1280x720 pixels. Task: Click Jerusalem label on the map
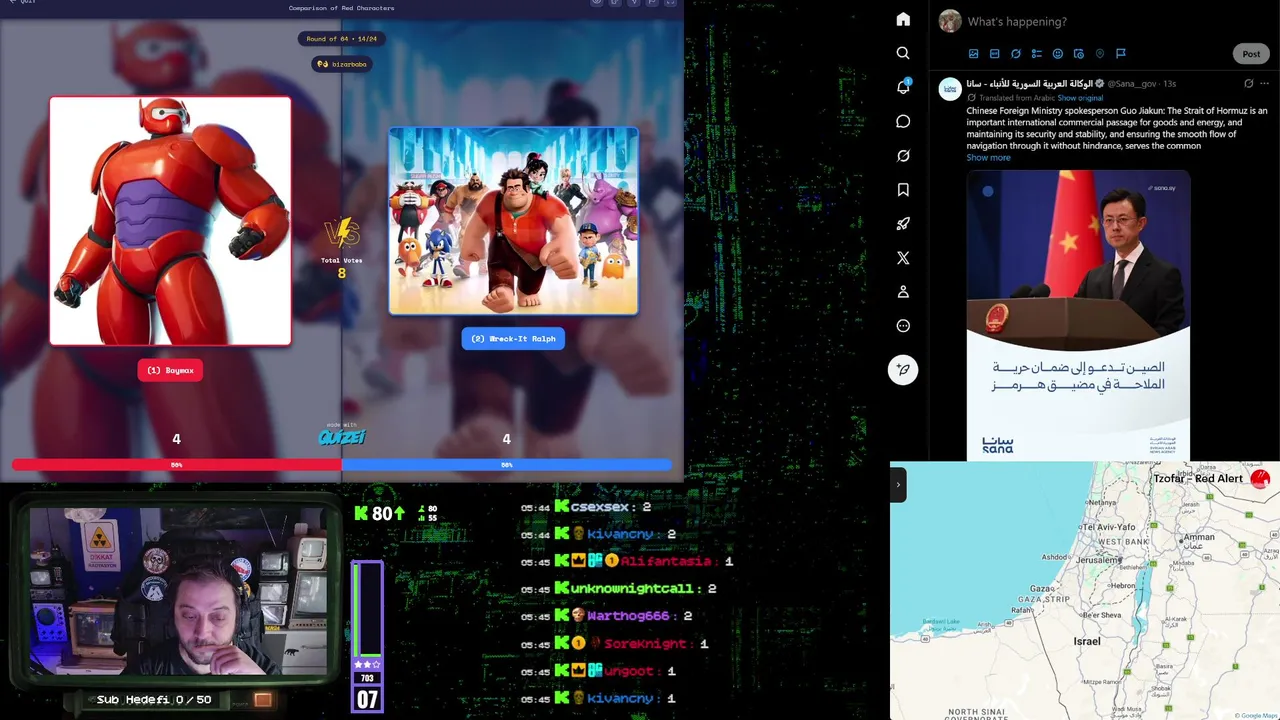[x=1097, y=561]
